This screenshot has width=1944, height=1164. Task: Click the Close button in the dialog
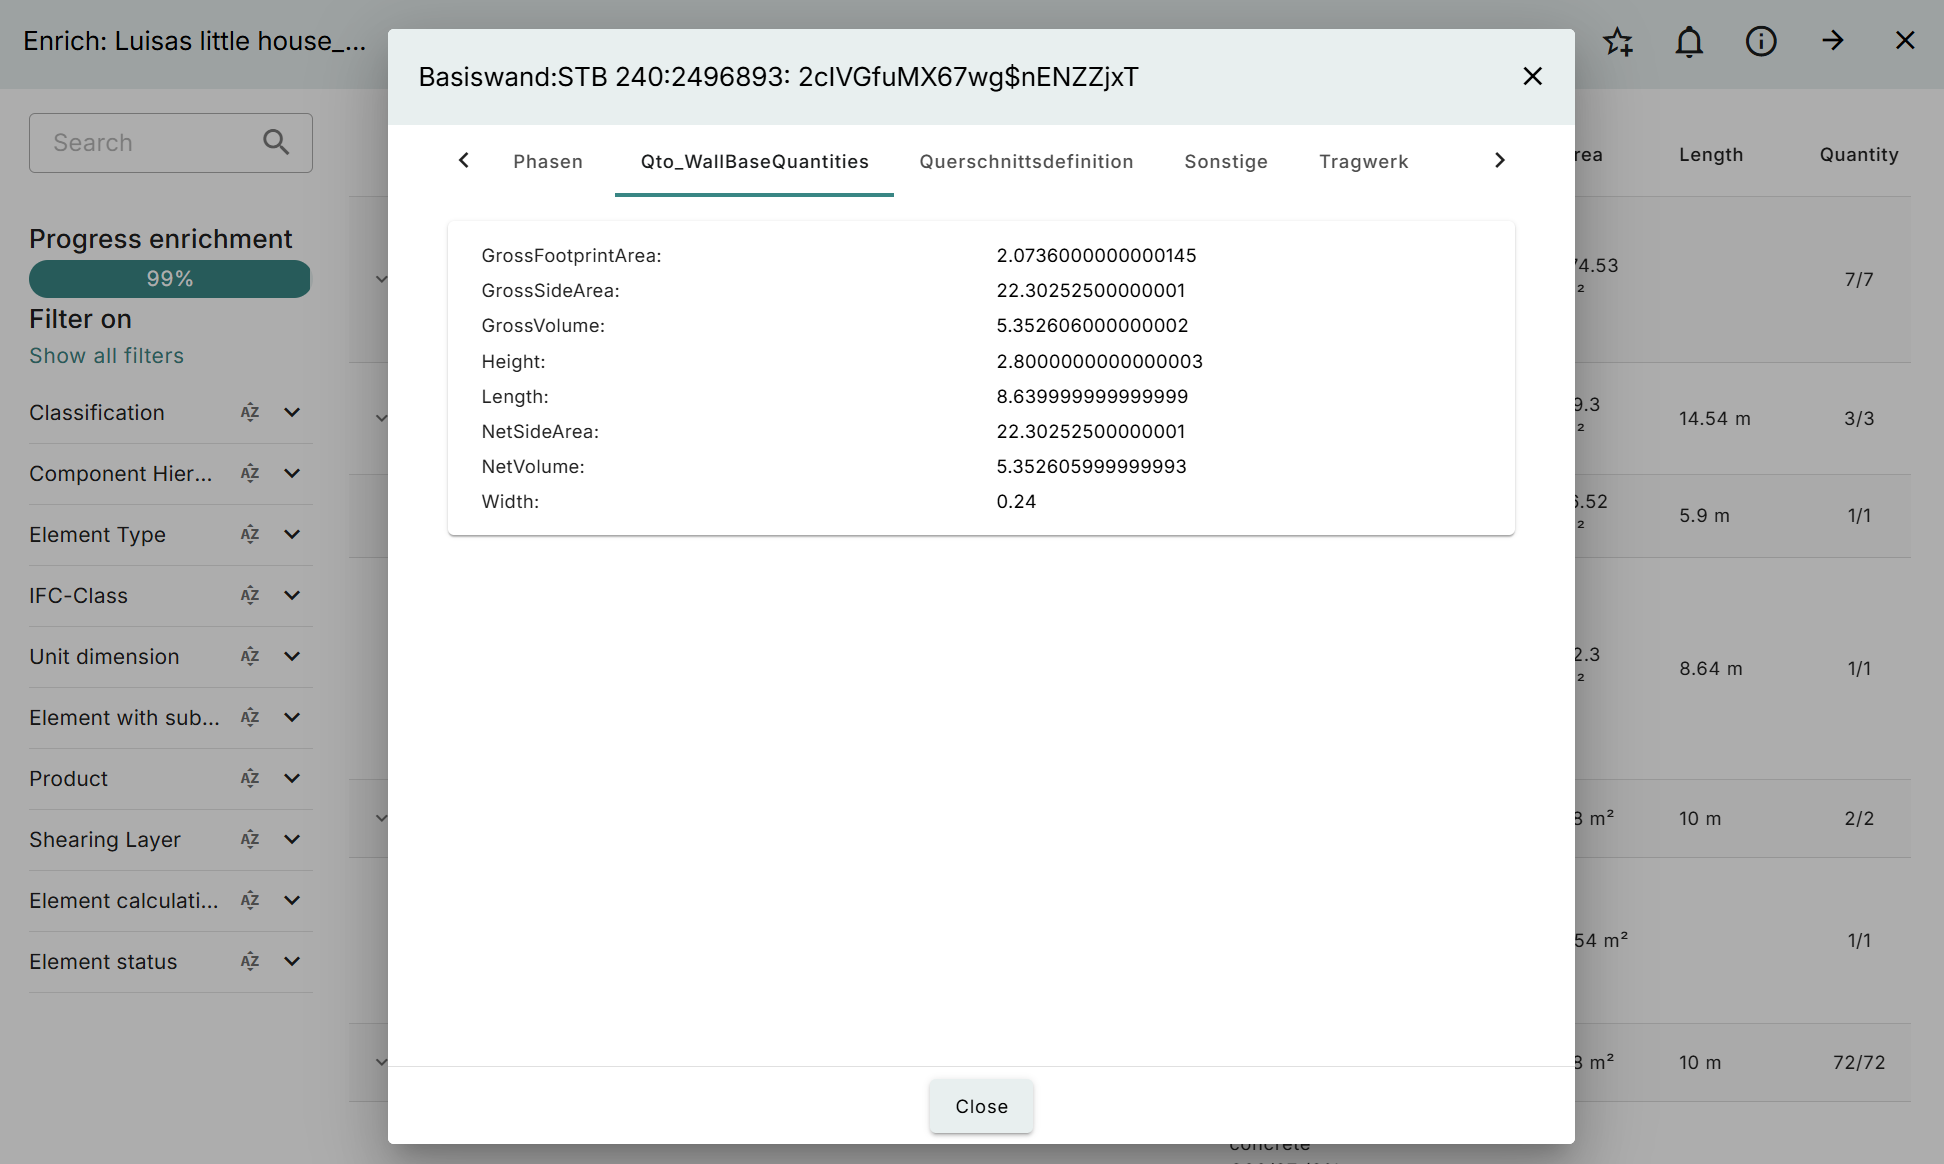[981, 1106]
